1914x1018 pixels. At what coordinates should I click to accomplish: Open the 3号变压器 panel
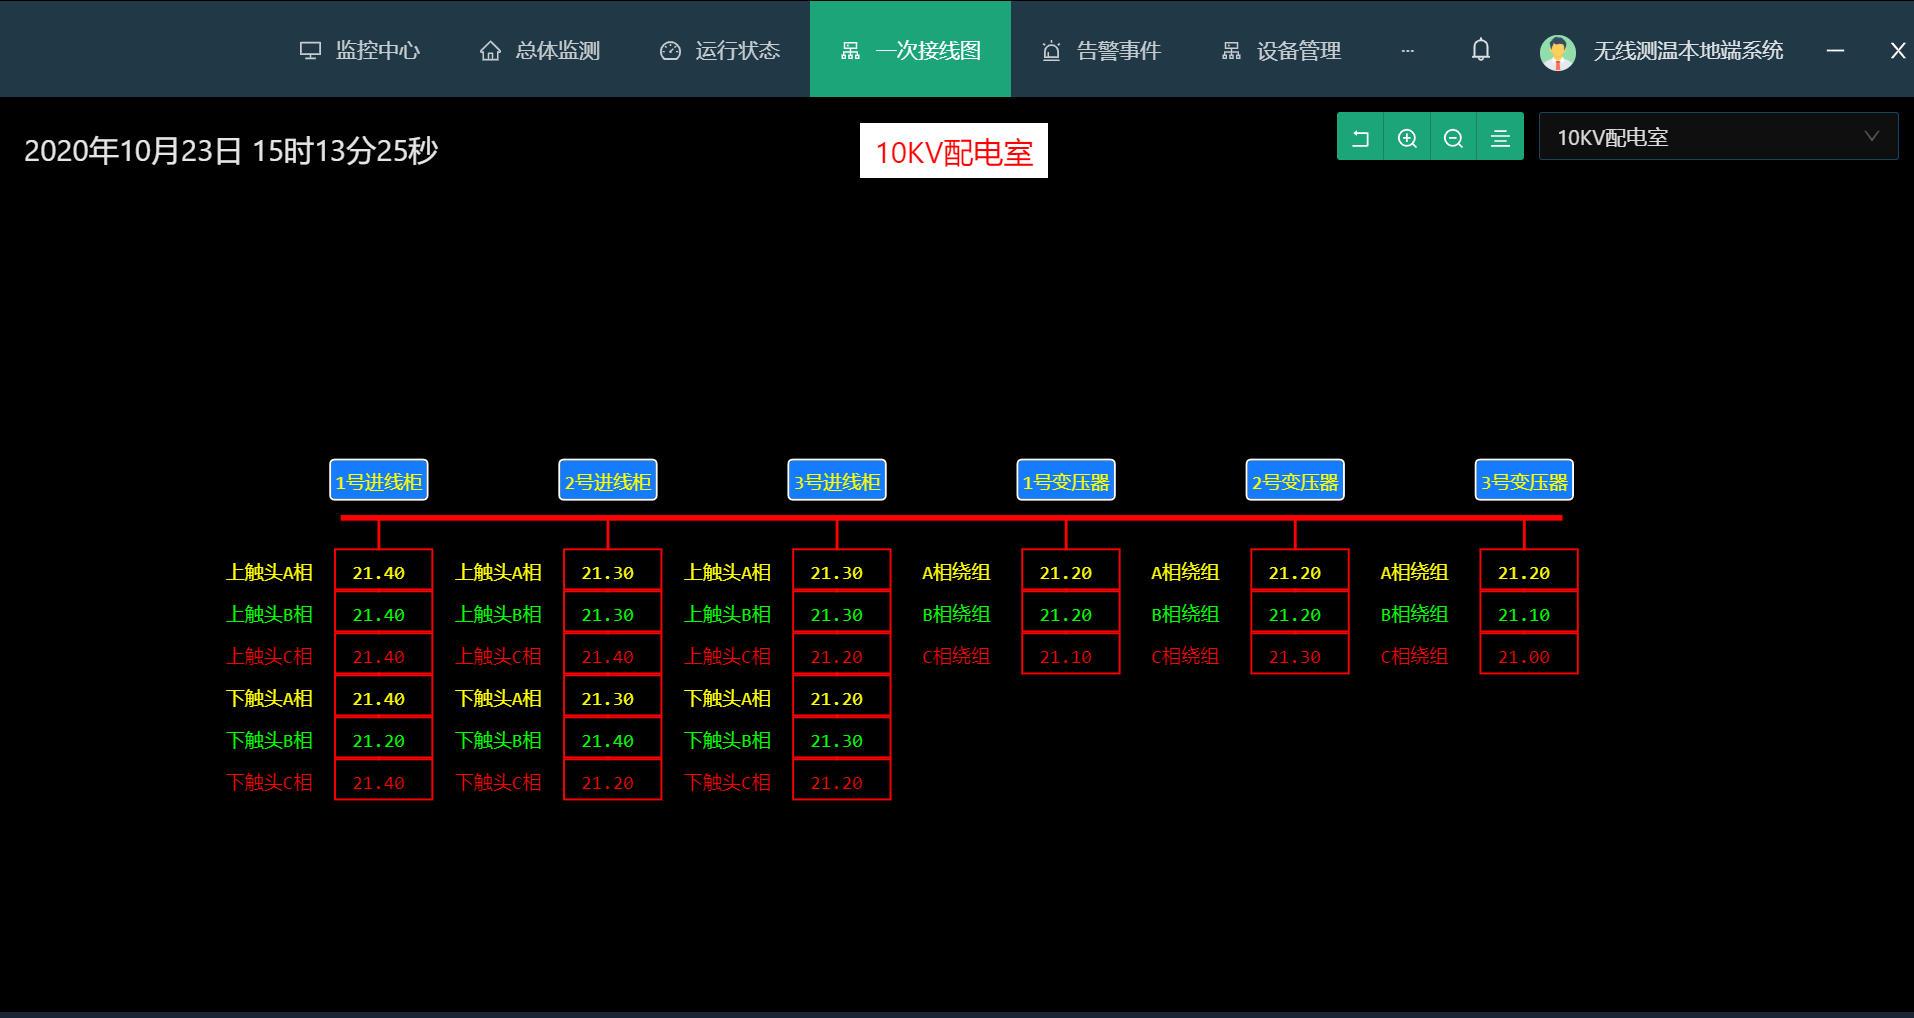pos(1524,480)
